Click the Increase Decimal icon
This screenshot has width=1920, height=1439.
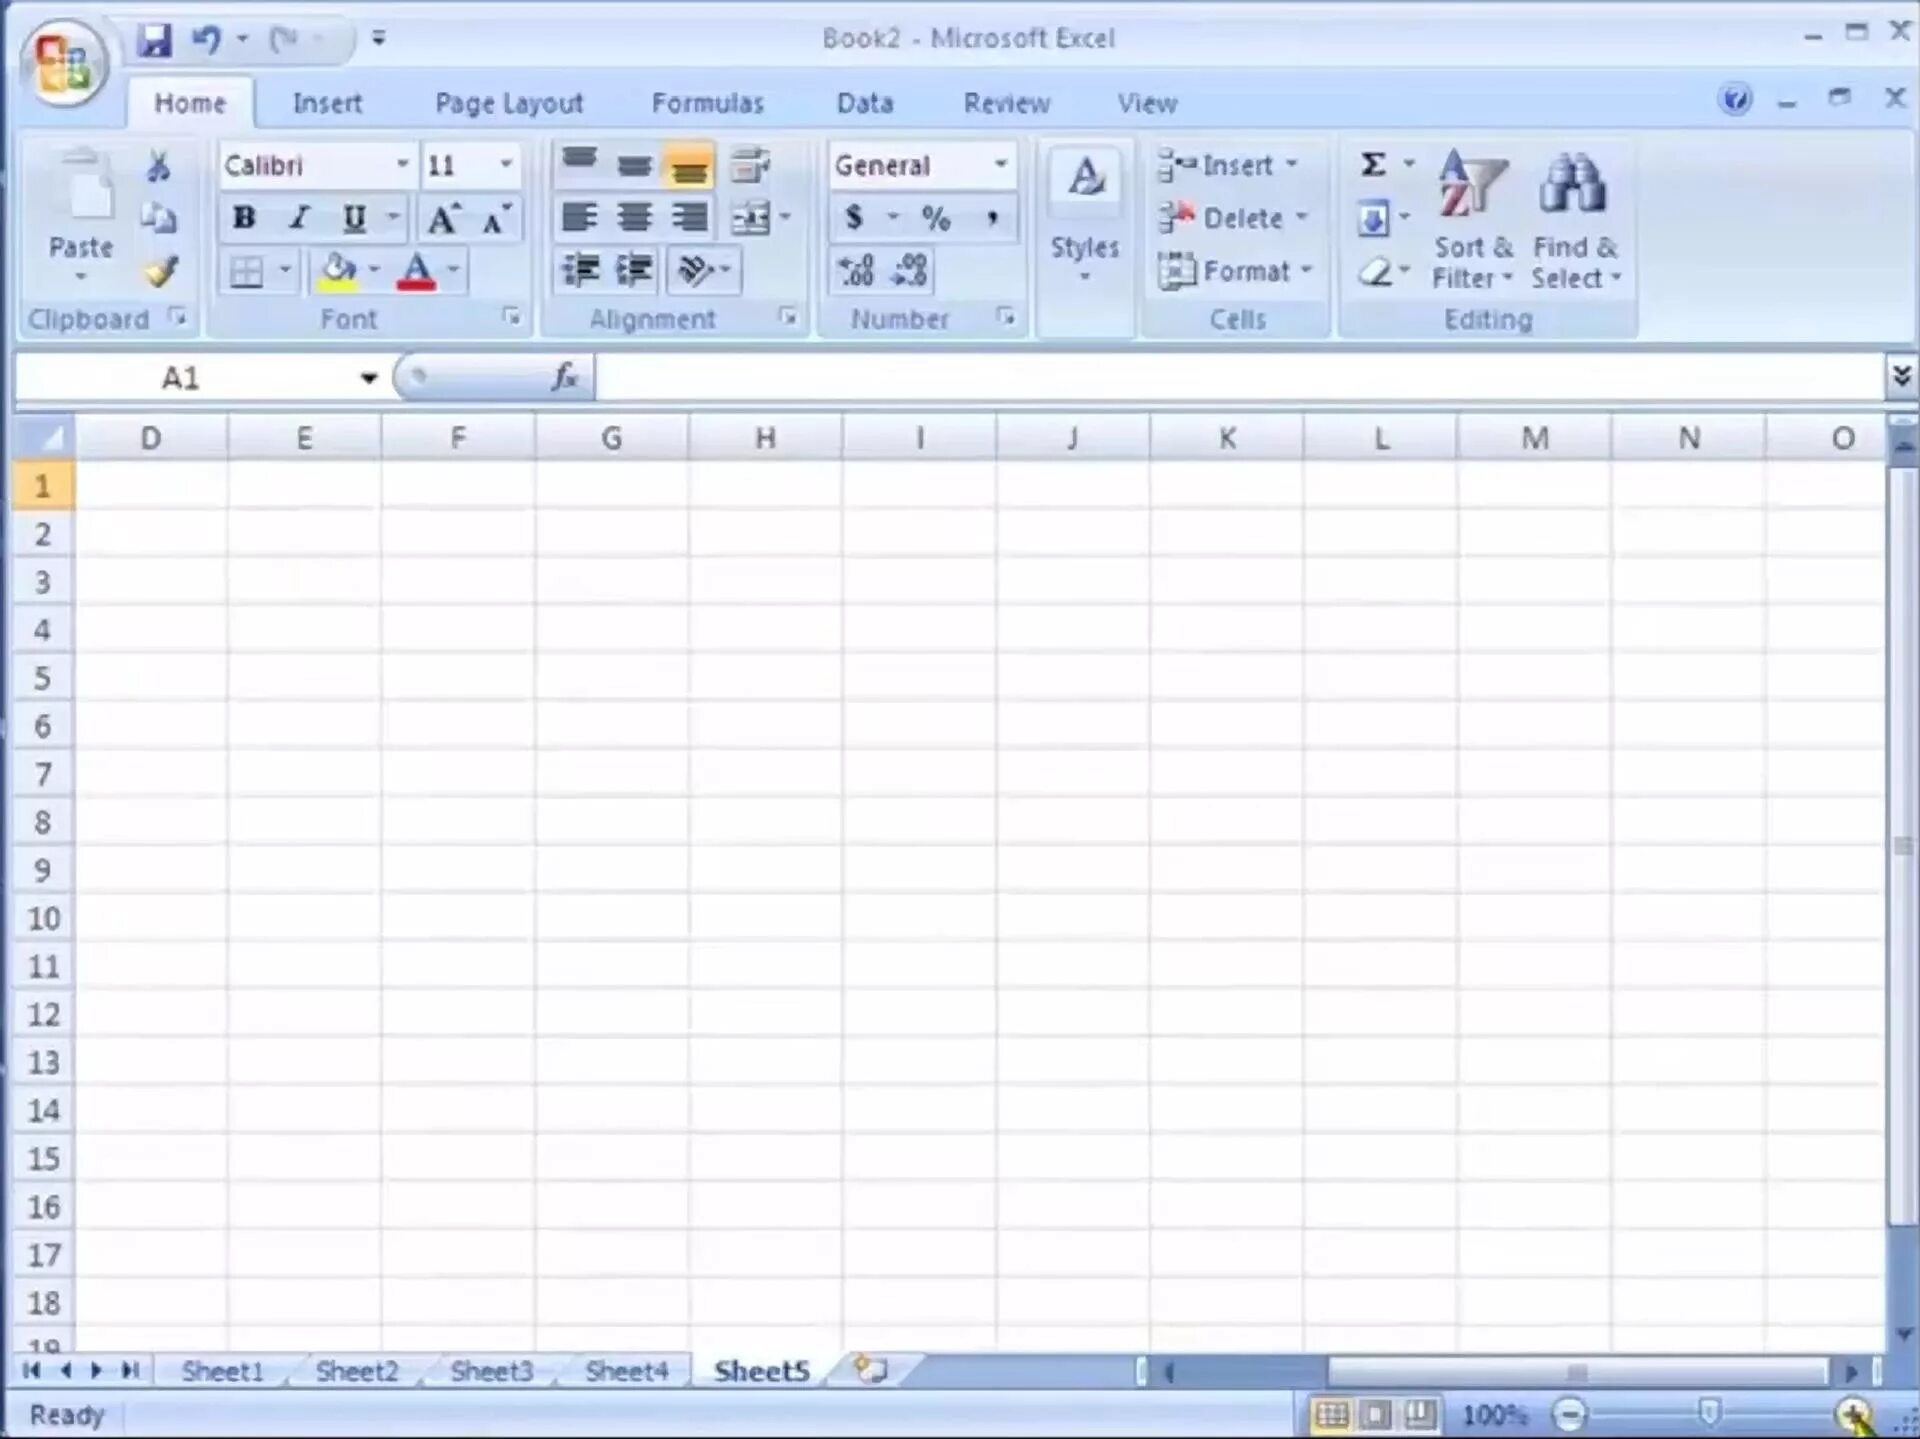856,270
